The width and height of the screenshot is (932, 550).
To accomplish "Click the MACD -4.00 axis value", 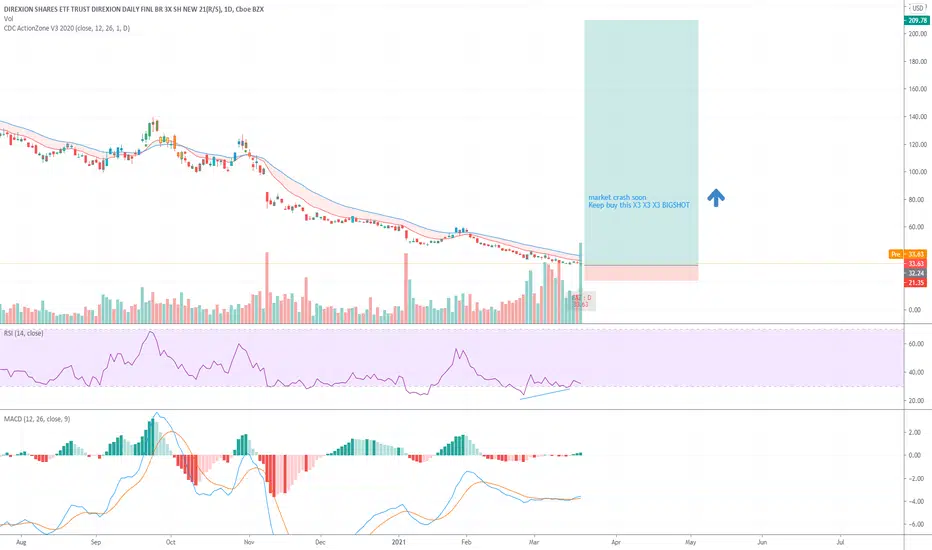I will 917,501.
